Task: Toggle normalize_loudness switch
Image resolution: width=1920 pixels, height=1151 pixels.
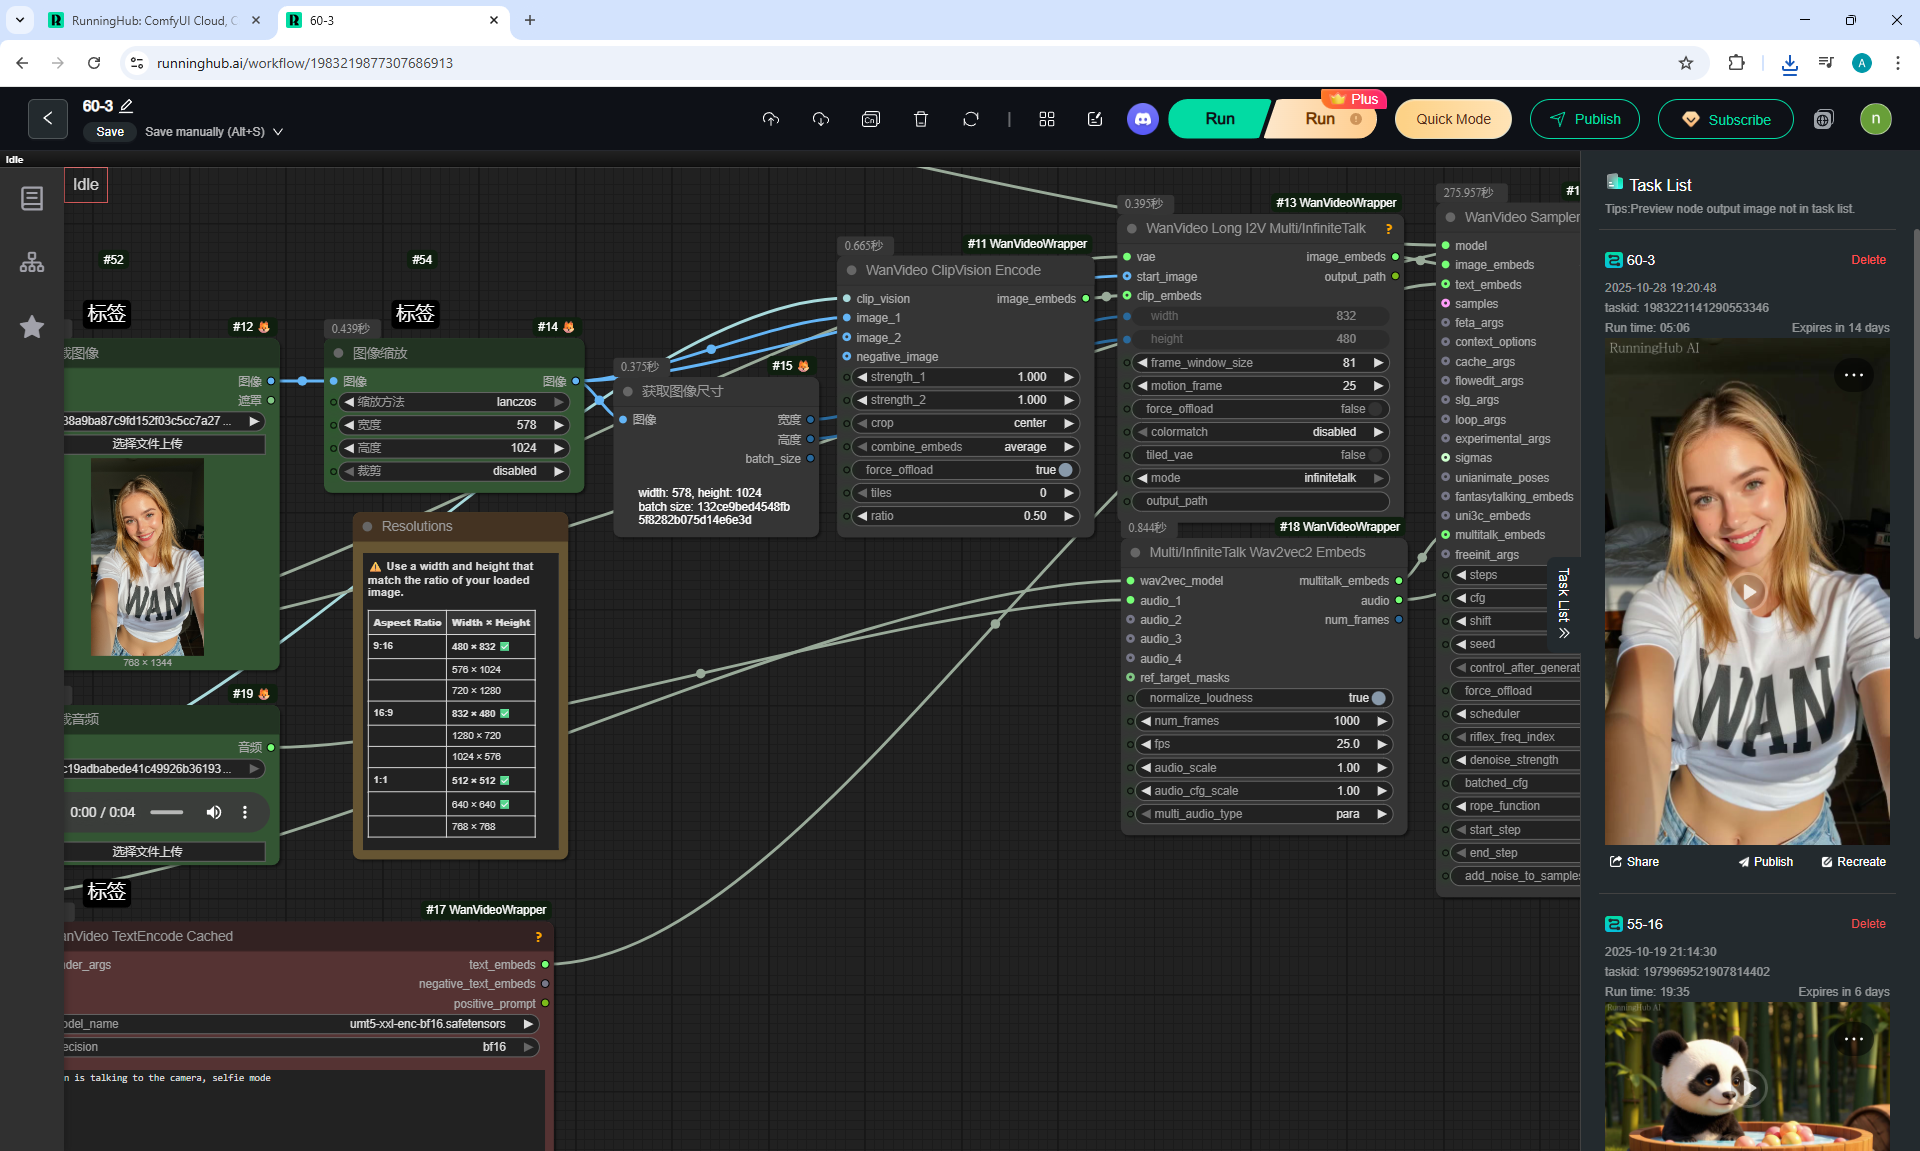Action: (1378, 698)
